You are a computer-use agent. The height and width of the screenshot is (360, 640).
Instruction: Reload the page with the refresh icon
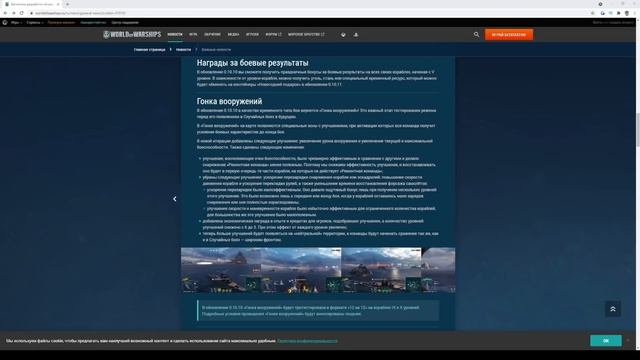[x=22, y=13]
